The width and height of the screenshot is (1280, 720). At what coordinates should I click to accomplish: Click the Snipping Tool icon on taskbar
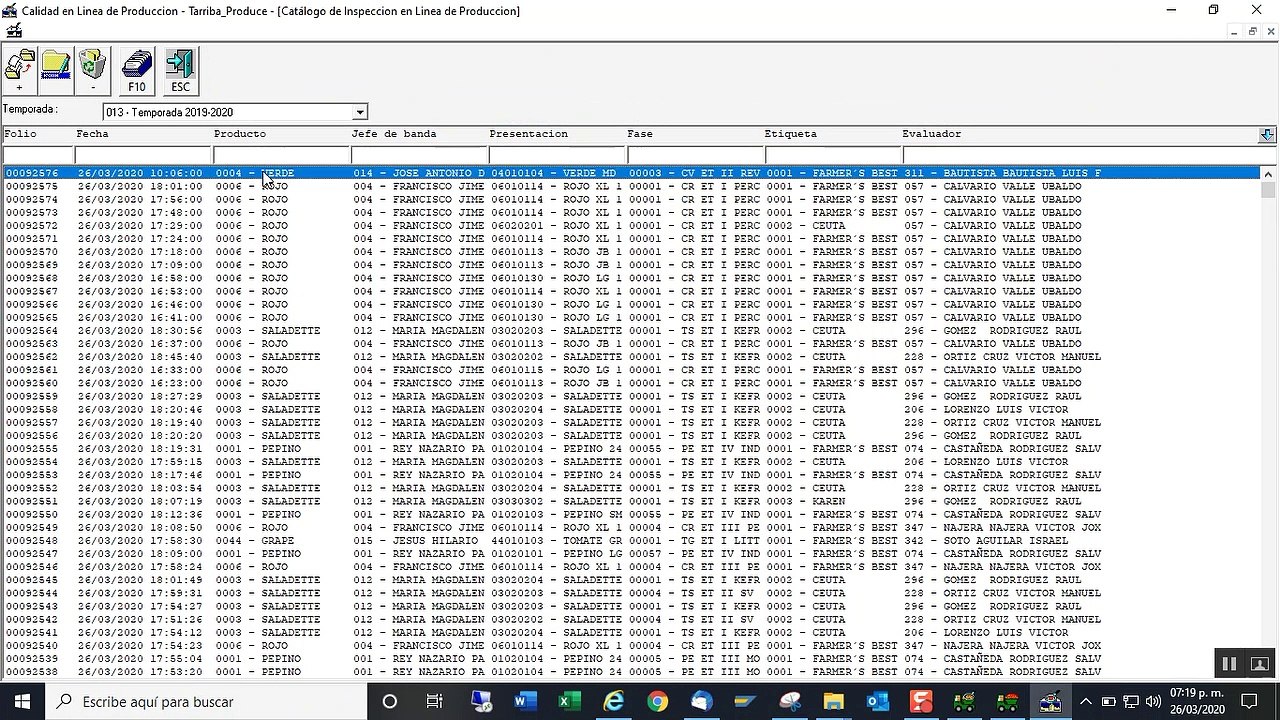pos(789,702)
